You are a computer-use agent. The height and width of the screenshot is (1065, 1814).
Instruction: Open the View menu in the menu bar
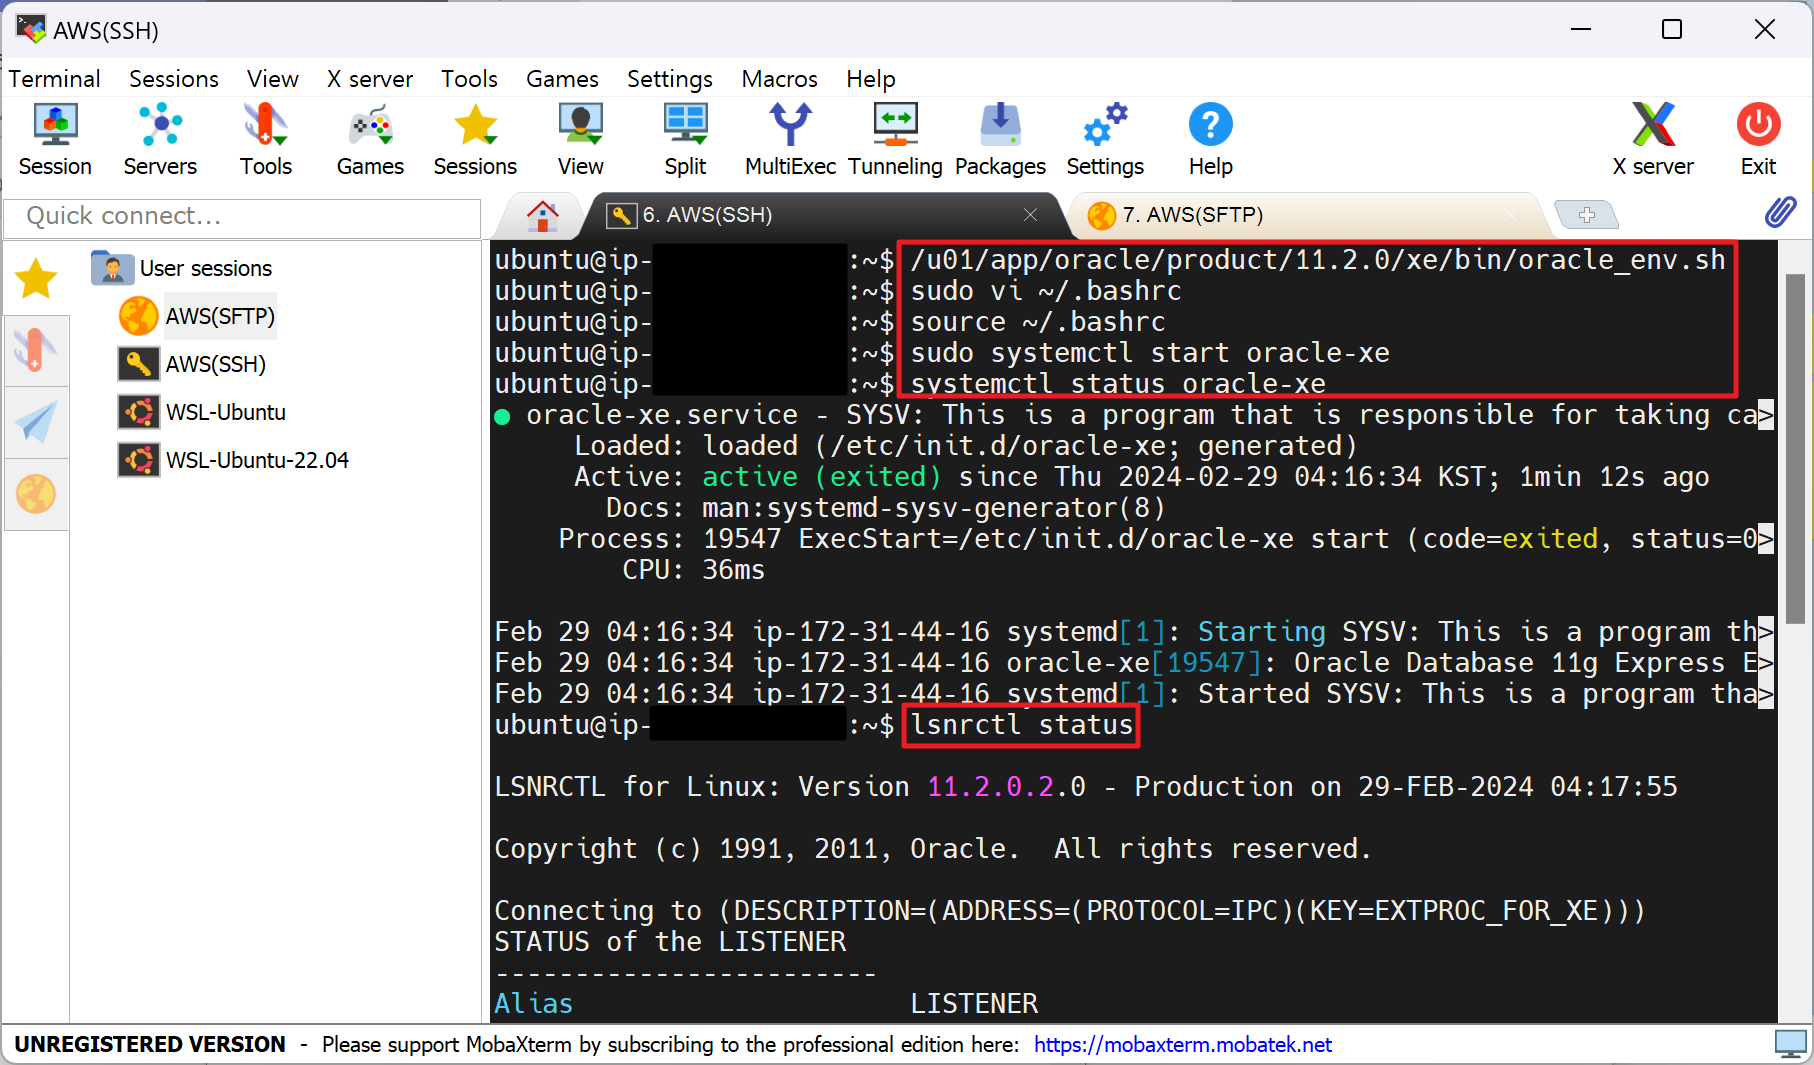tap(273, 79)
